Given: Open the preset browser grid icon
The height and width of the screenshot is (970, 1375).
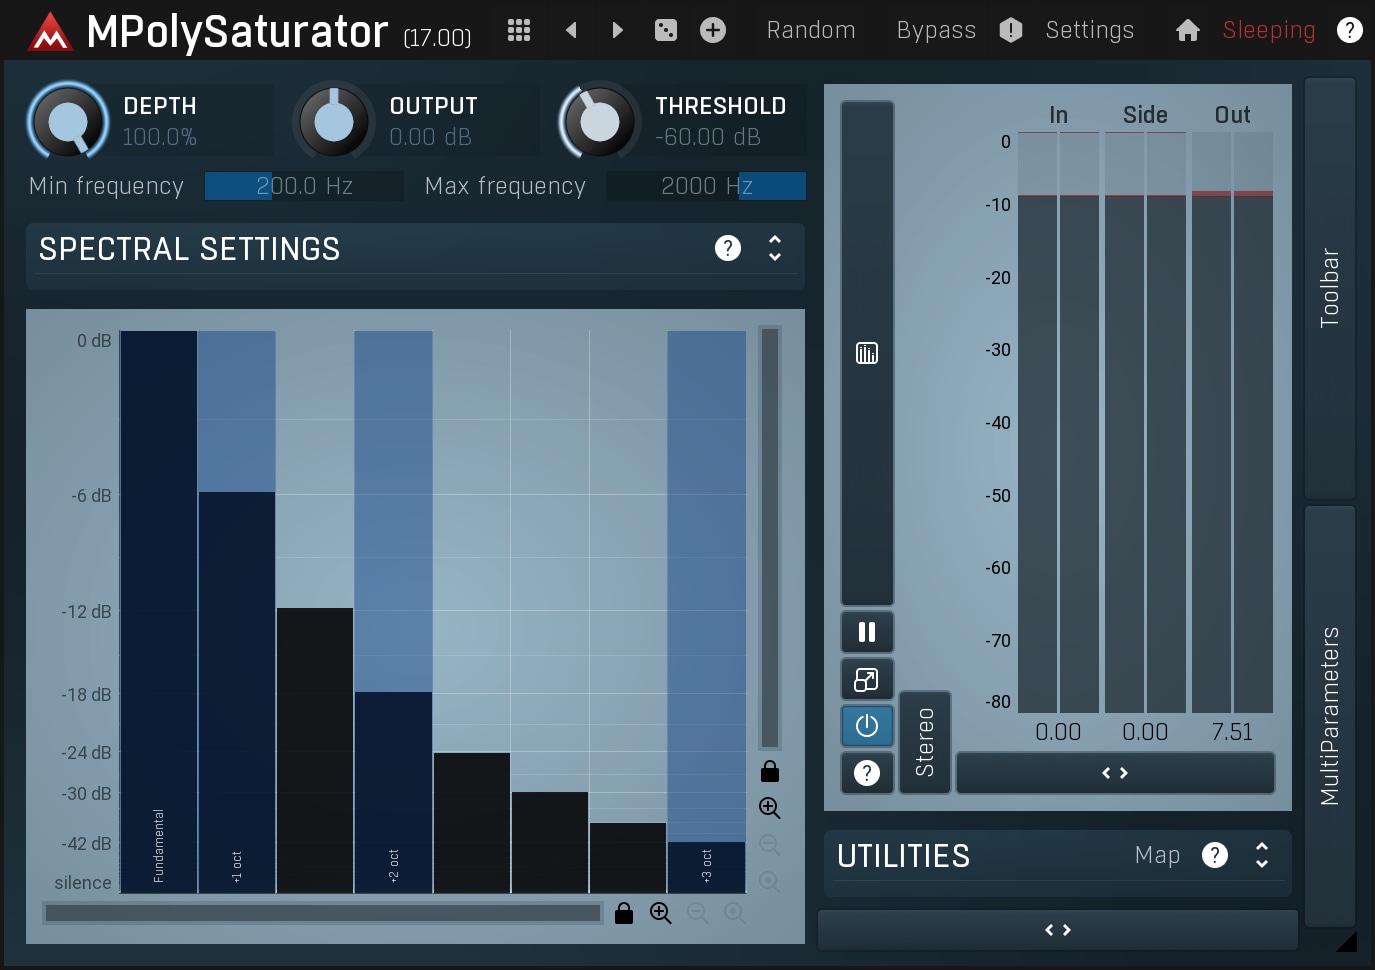Looking at the screenshot, I should pyautogui.click(x=518, y=30).
